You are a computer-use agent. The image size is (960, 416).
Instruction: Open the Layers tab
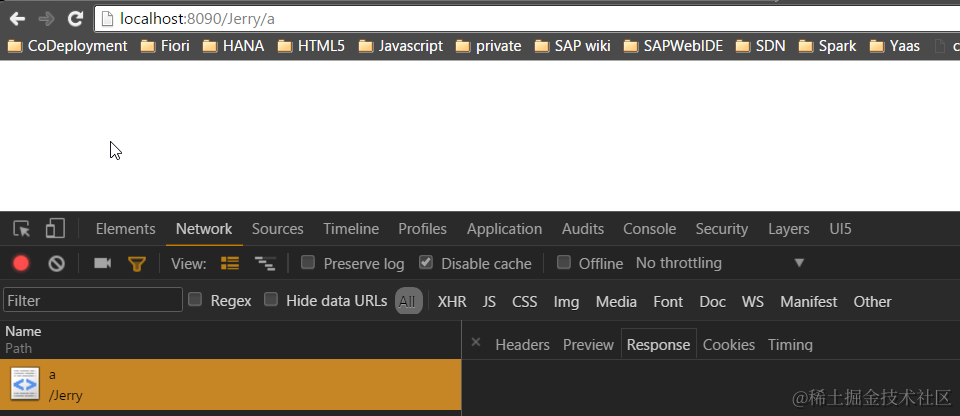pyautogui.click(x=789, y=229)
